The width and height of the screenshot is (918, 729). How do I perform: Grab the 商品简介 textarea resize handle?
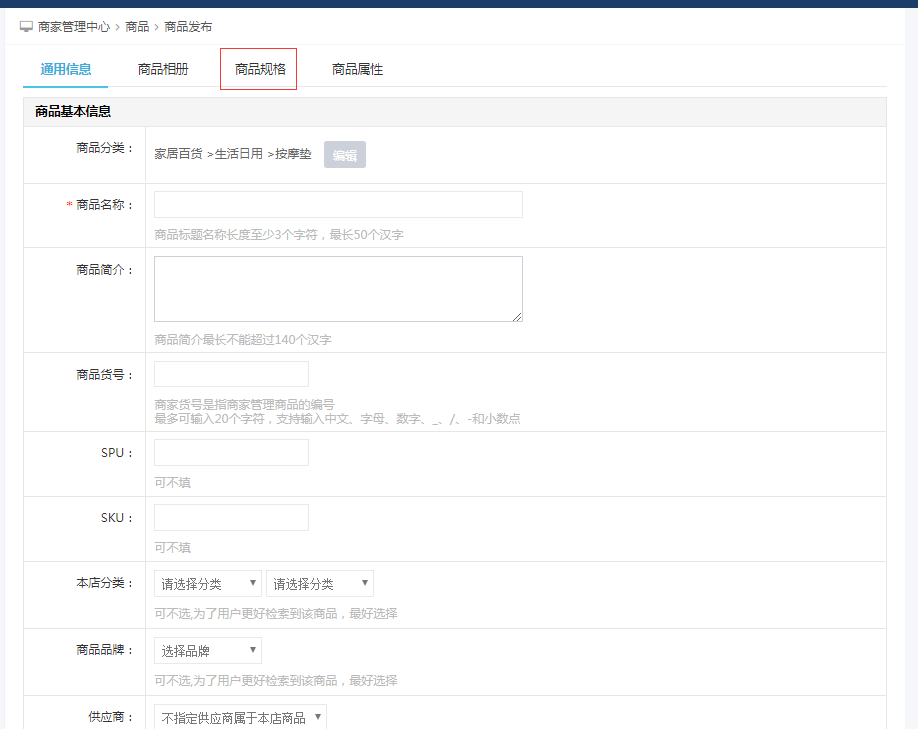[x=518, y=317]
